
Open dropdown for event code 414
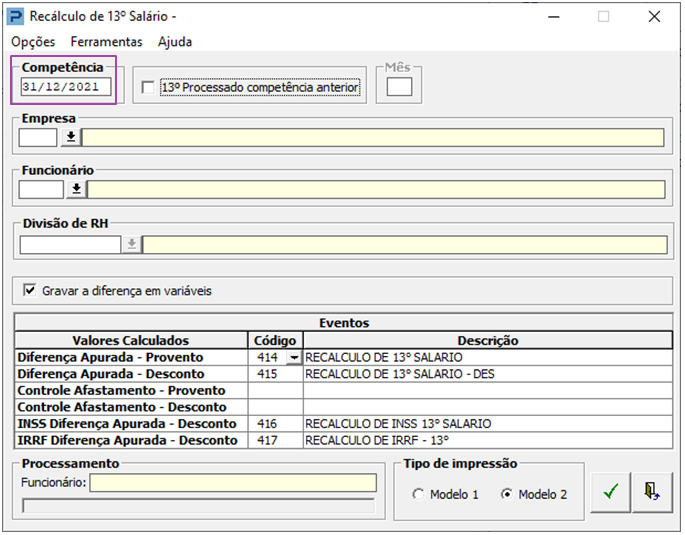[293, 357]
